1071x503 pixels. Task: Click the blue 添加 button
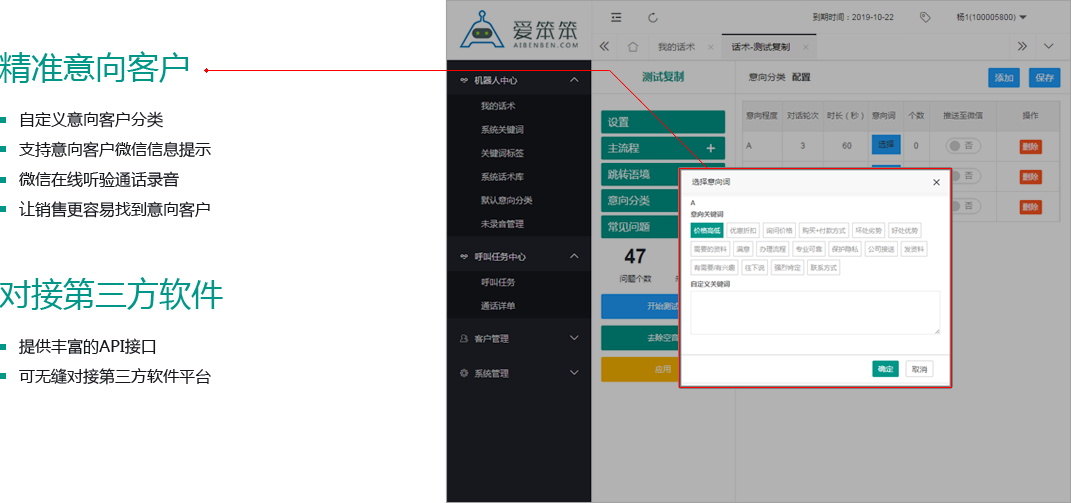pyautogui.click(x=1004, y=78)
